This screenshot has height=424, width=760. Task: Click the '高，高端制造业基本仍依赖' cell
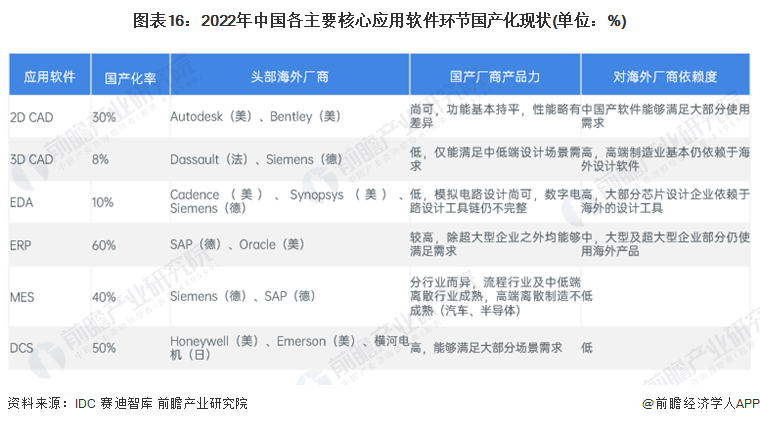coord(665,159)
